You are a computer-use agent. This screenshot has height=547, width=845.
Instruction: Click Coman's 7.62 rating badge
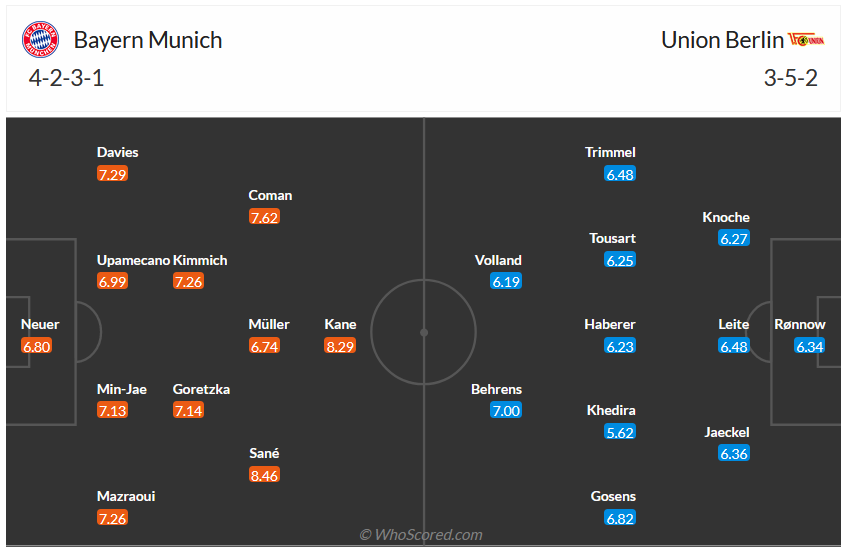click(264, 217)
